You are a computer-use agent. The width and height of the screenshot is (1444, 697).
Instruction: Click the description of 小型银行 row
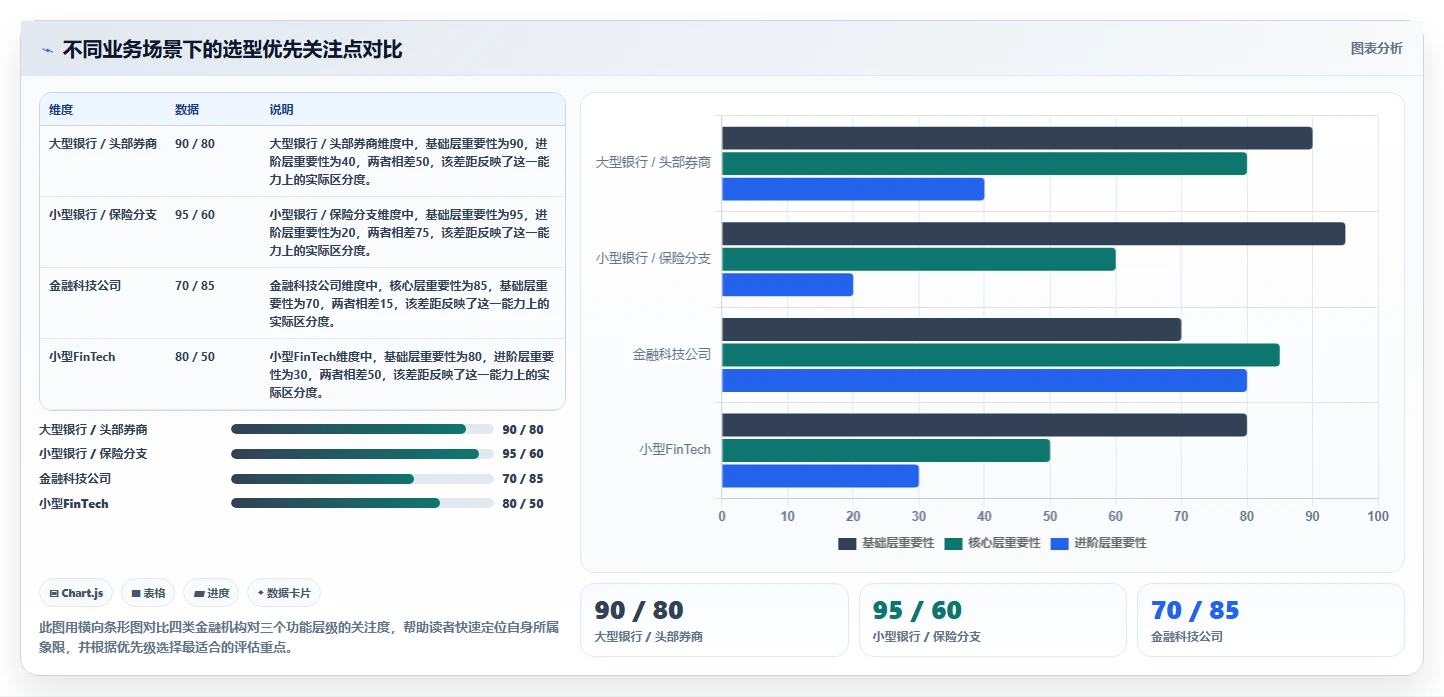[409, 233]
